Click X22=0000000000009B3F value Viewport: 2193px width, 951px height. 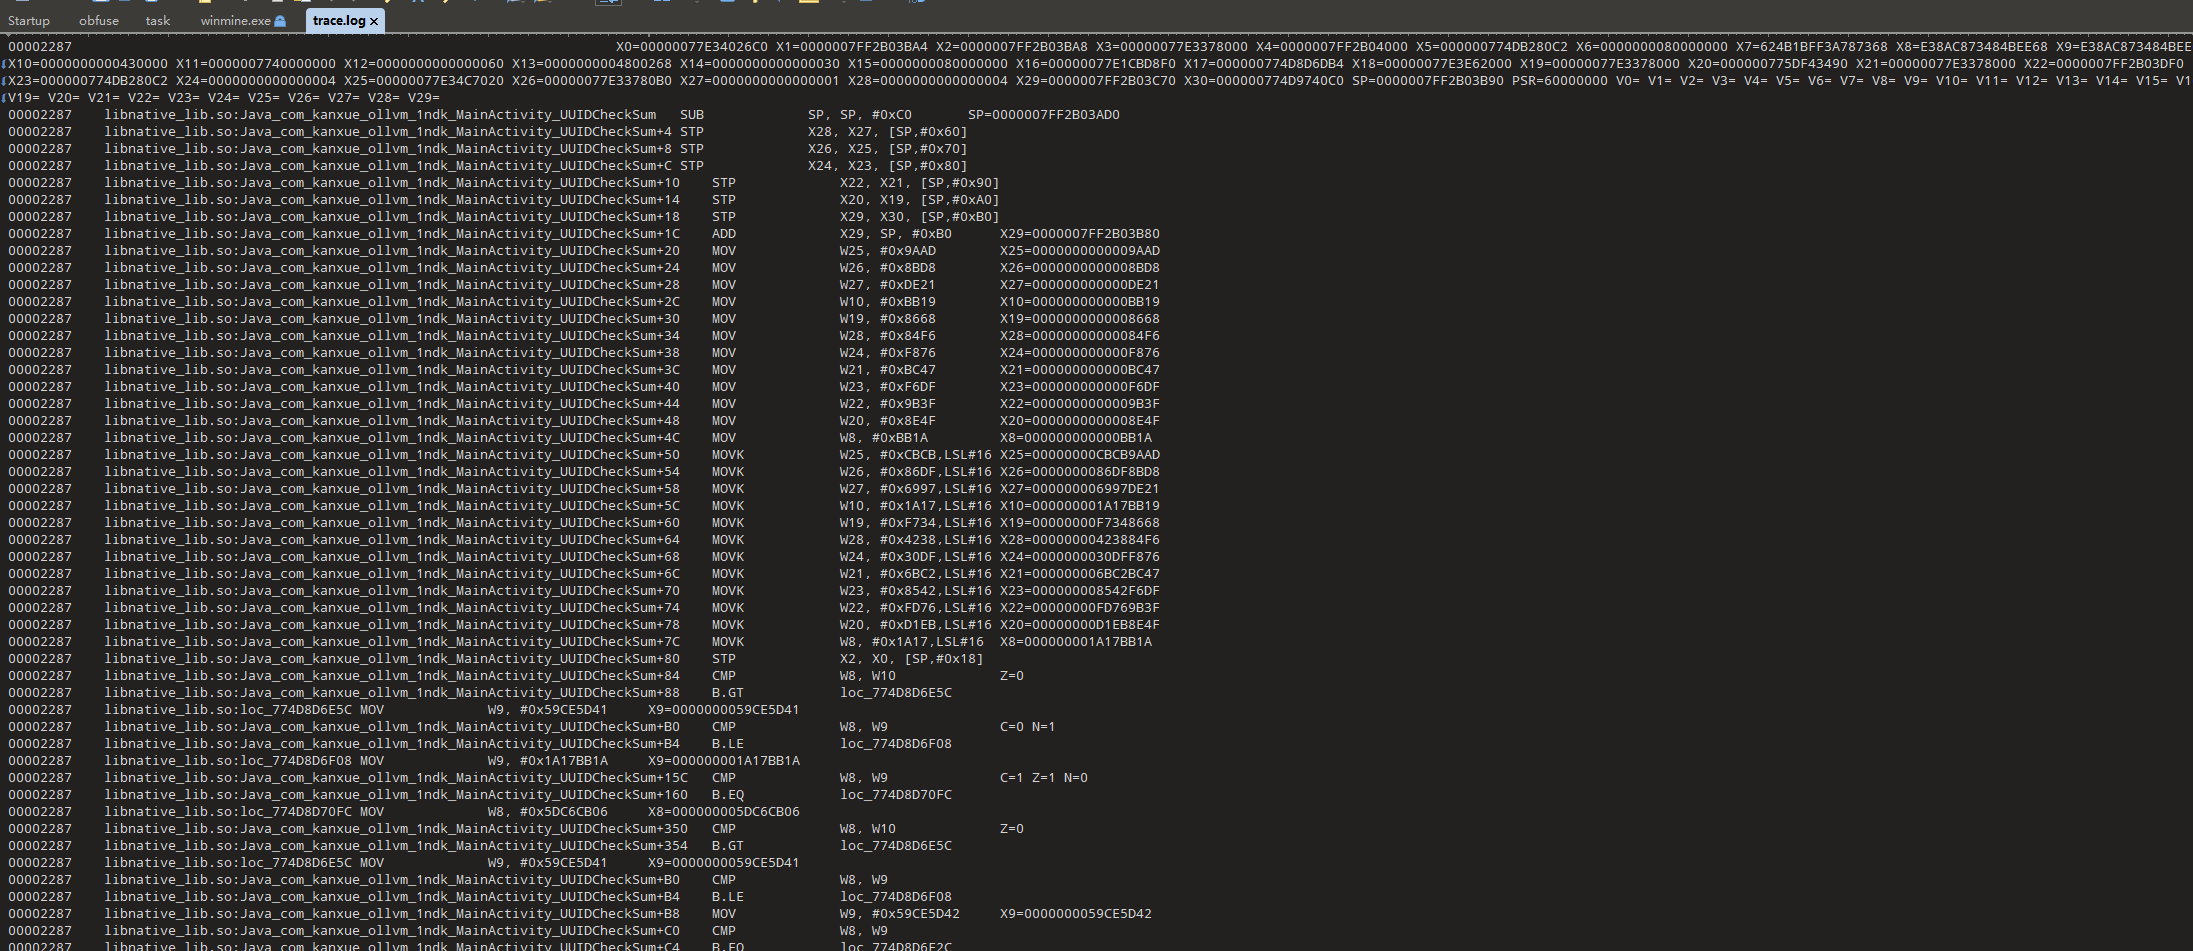[x=1080, y=404]
